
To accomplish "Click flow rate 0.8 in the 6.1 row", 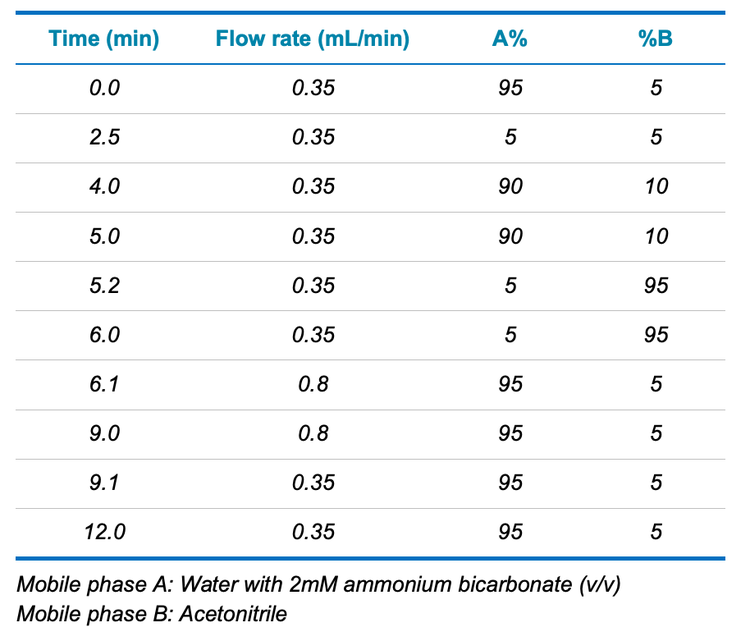I will click(313, 384).
